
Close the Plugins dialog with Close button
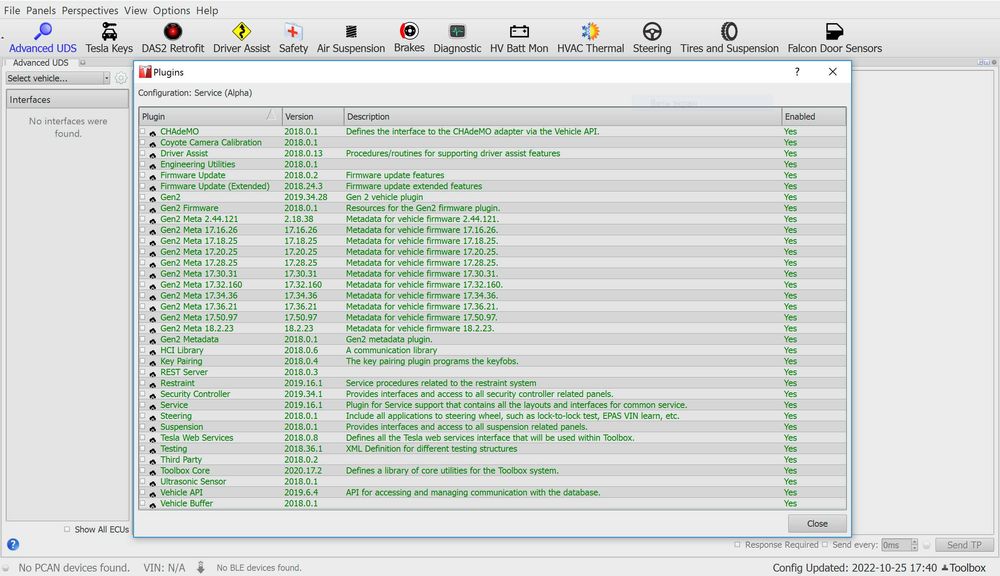(817, 523)
